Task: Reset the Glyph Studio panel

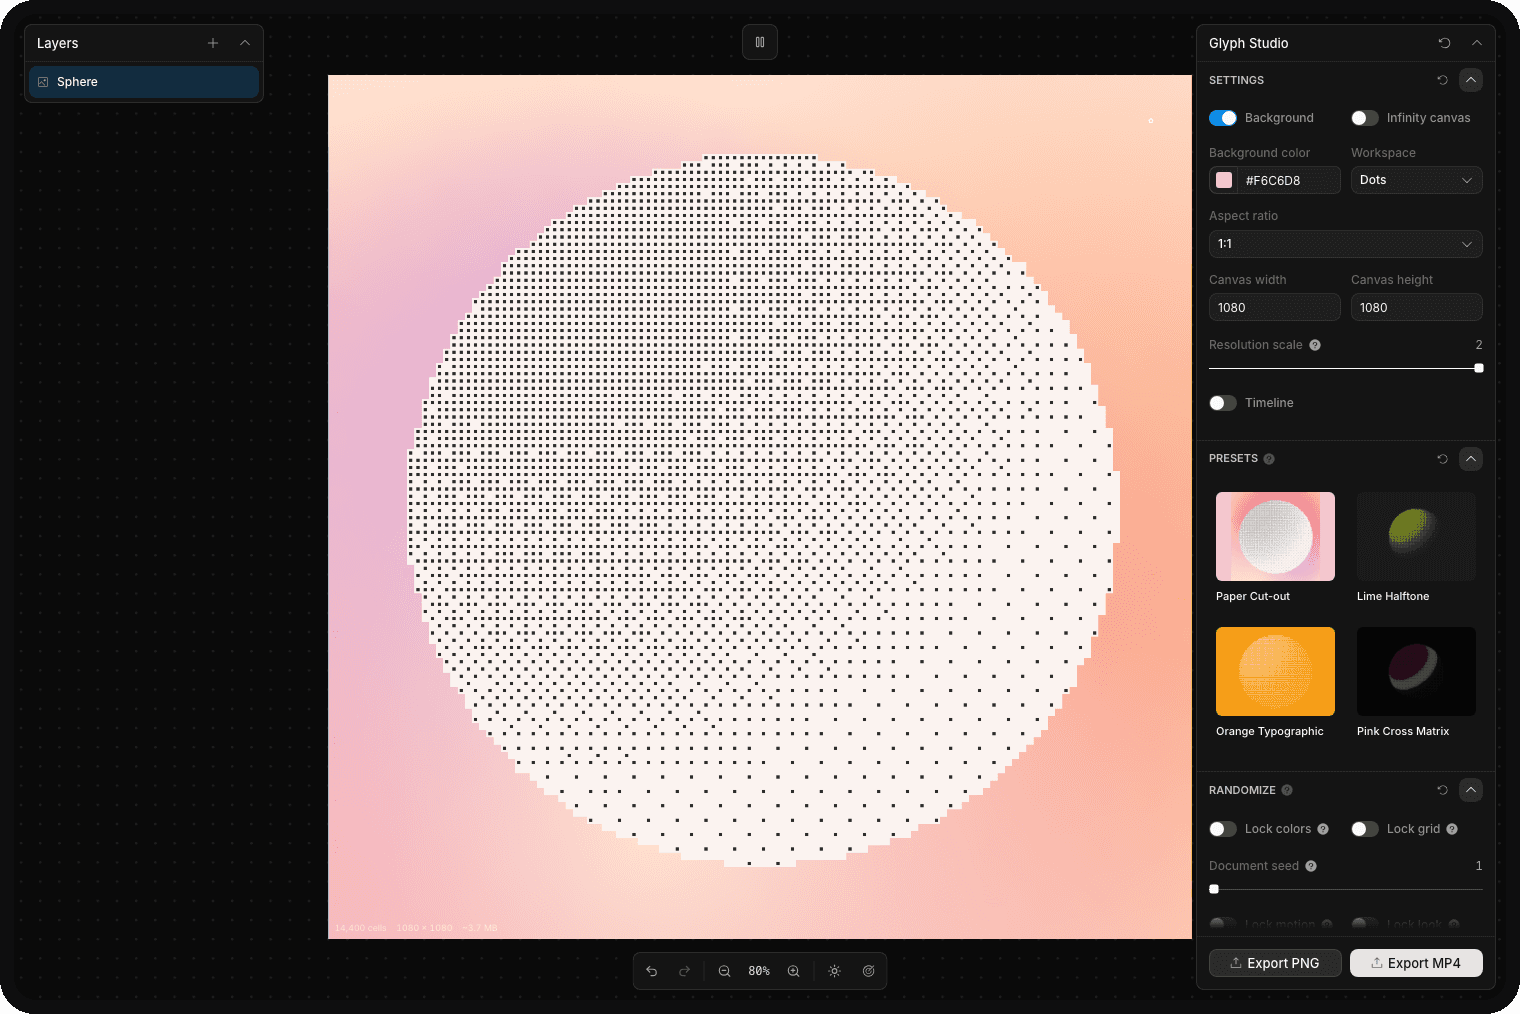Action: (1444, 43)
